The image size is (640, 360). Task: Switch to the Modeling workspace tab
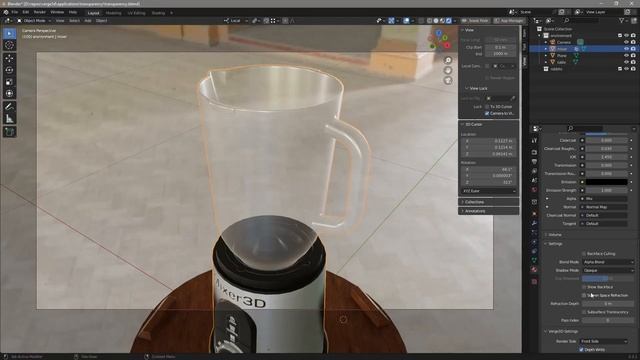tap(113, 13)
